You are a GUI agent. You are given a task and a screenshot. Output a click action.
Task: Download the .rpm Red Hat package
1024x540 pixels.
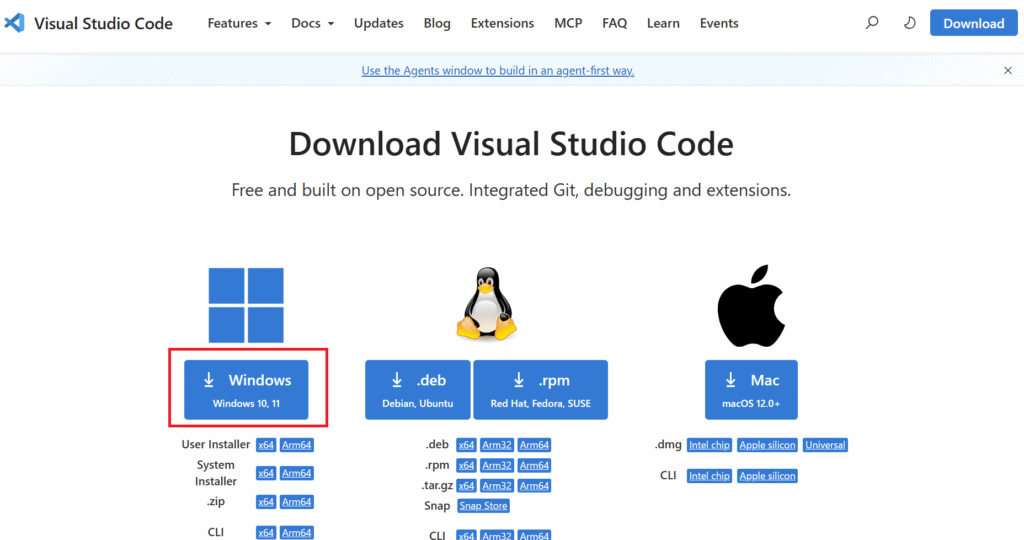(541, 390)
